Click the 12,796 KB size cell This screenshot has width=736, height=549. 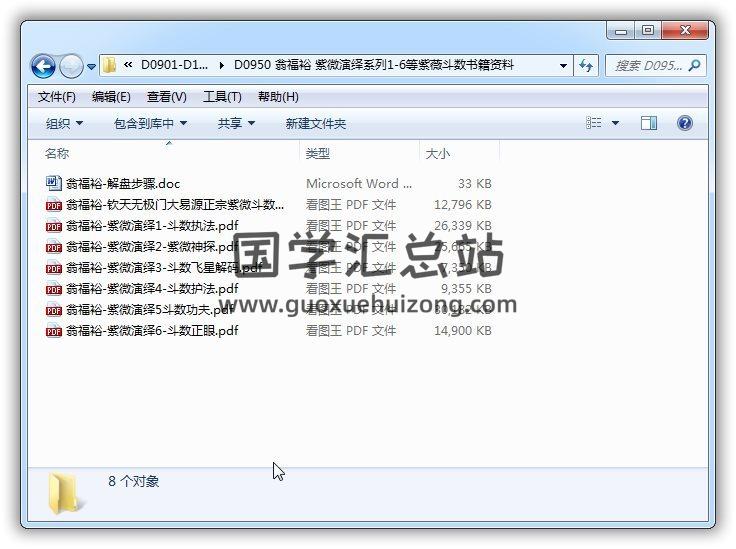coord(462,205)
